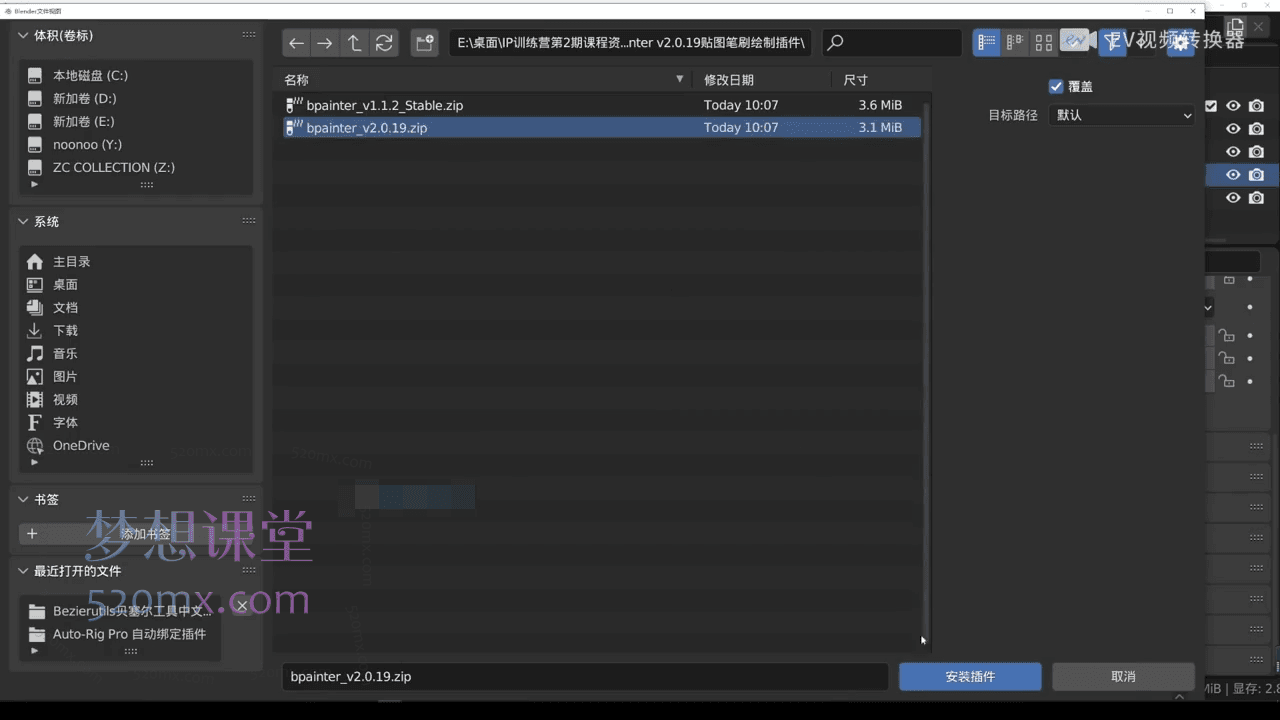The height and width of the screenshot is (720, 1280).
Task: Click 取消 cancel button
Action: coord(1123,677)
